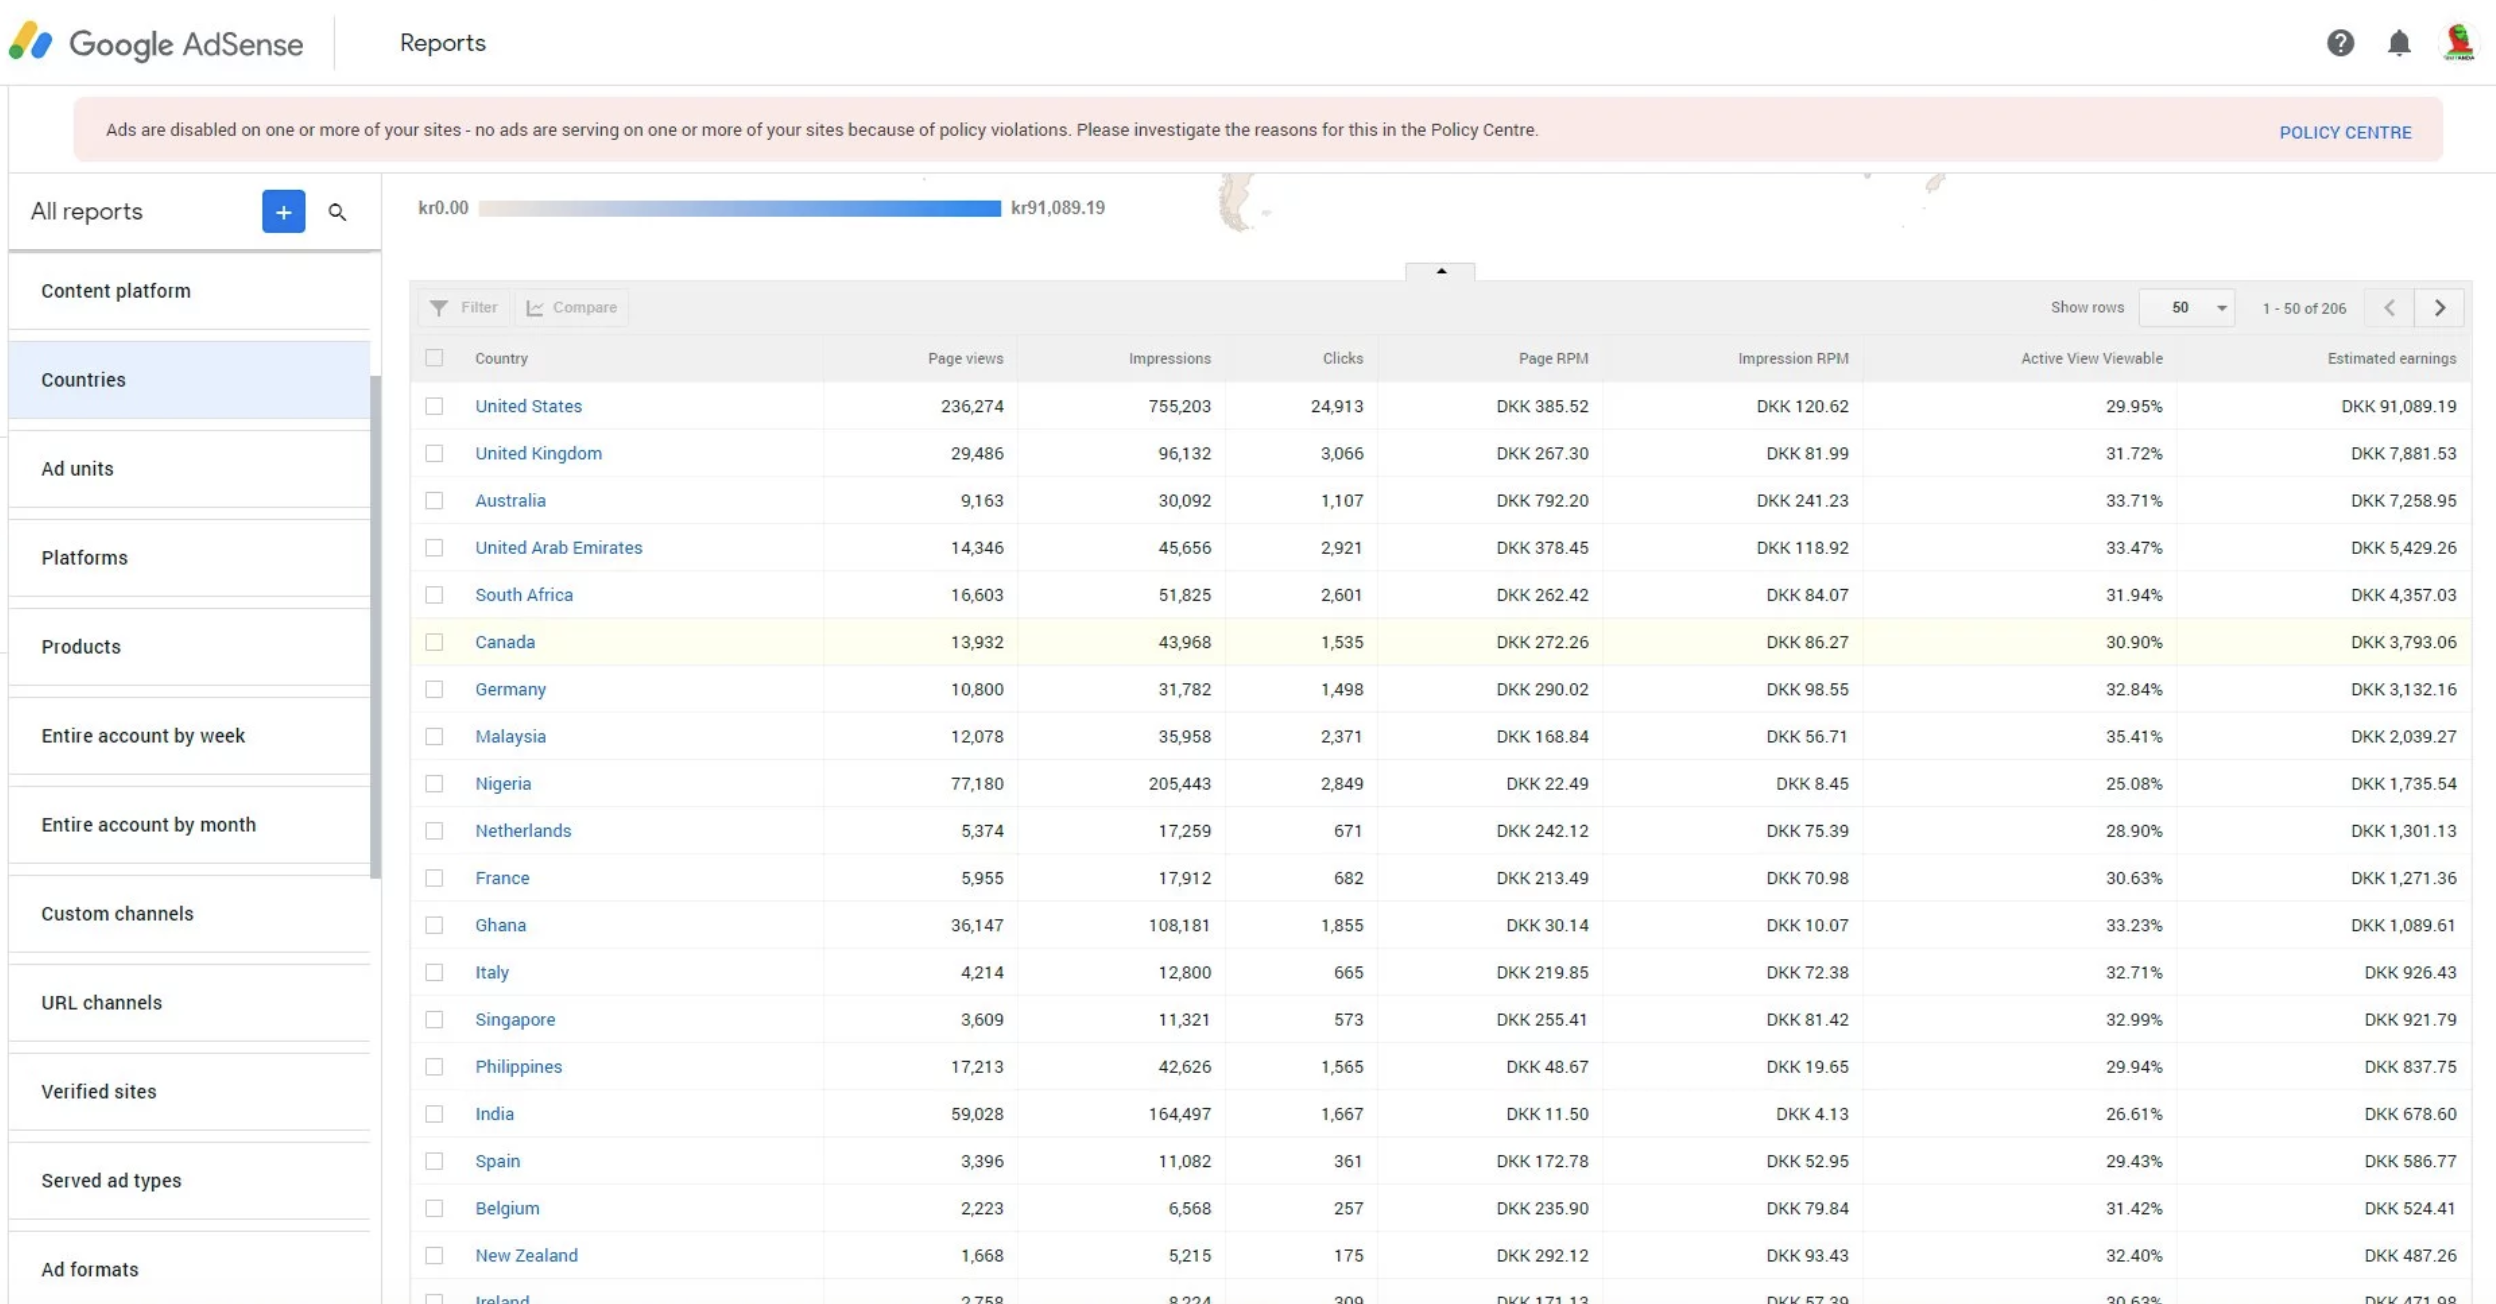The image size is (2496, 1304).
Task: Open the Netherlands country link
Action: (x=523, y=831)
